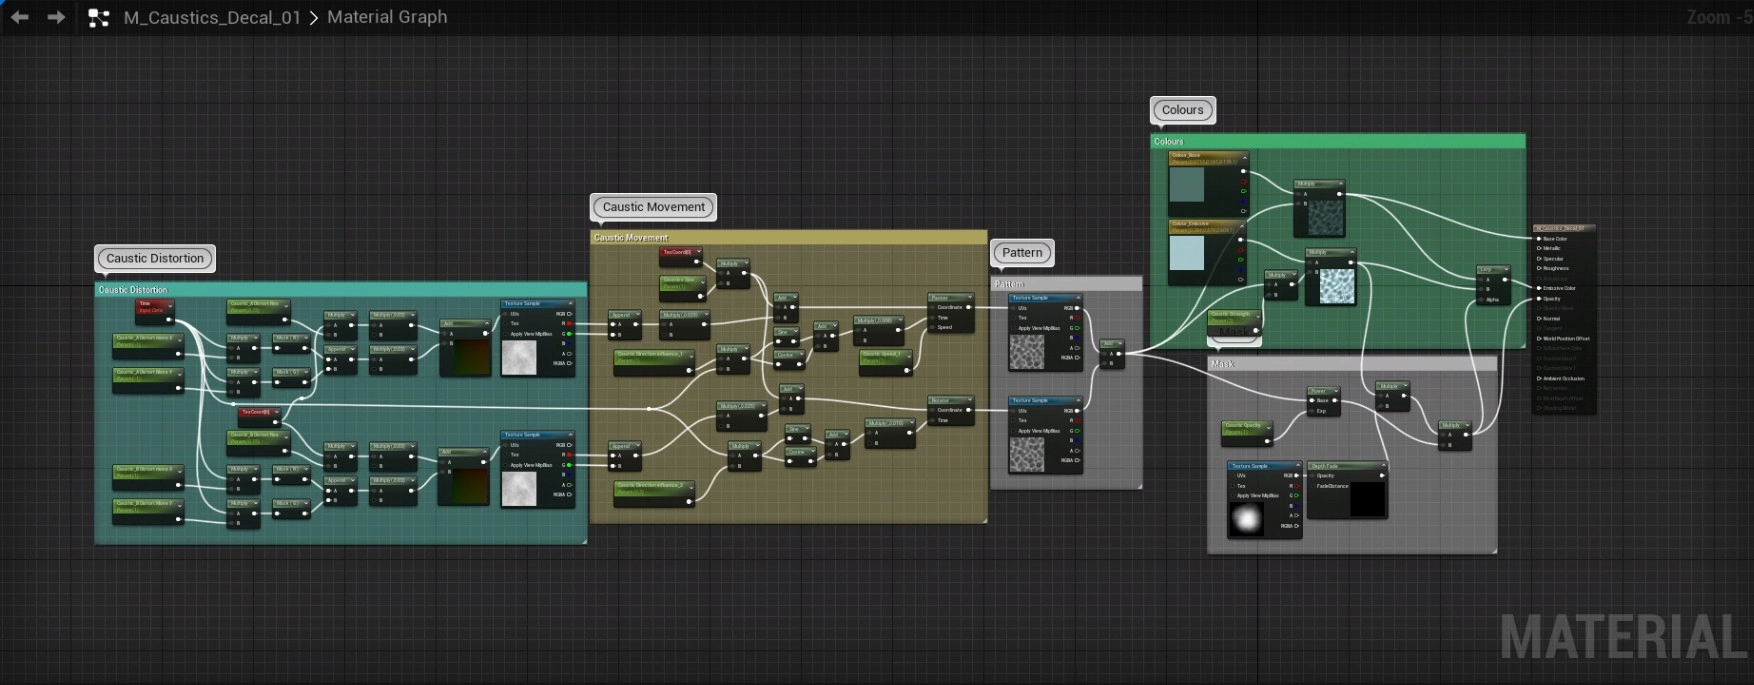Open M_Caustics_Decal_01 in the breadcrumb
This screenshot has height=685, width=1754.
pyautogui.click(x=212, y=17)
